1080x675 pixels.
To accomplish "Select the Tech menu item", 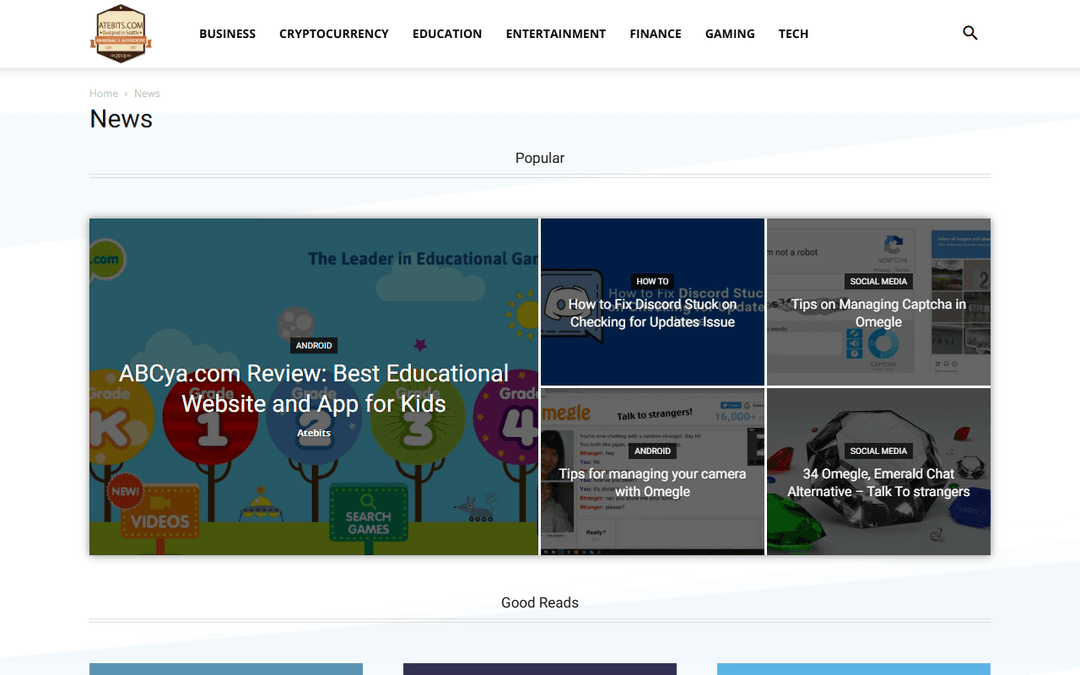I will pyautogui.click(x=793, y=34).
